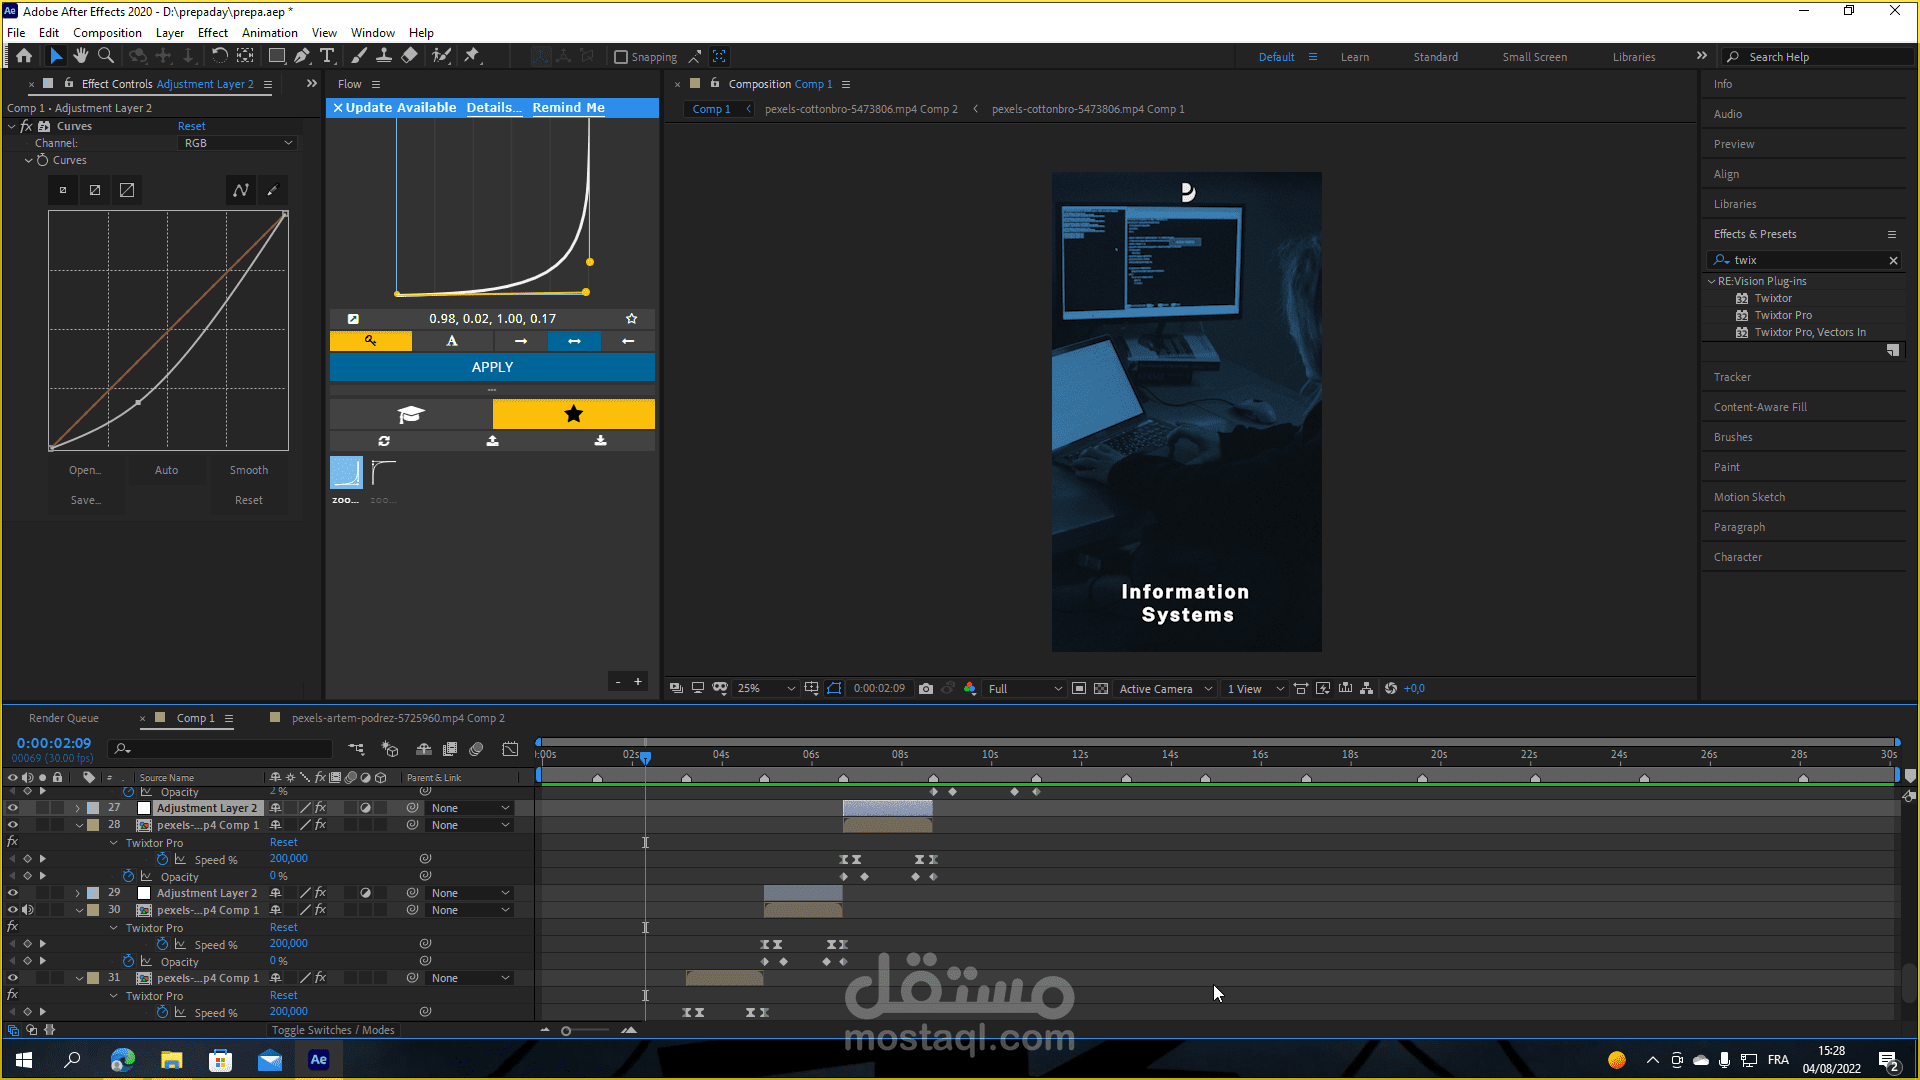
Task: Click the curve pencil draw icon
Action: point(272,190)
